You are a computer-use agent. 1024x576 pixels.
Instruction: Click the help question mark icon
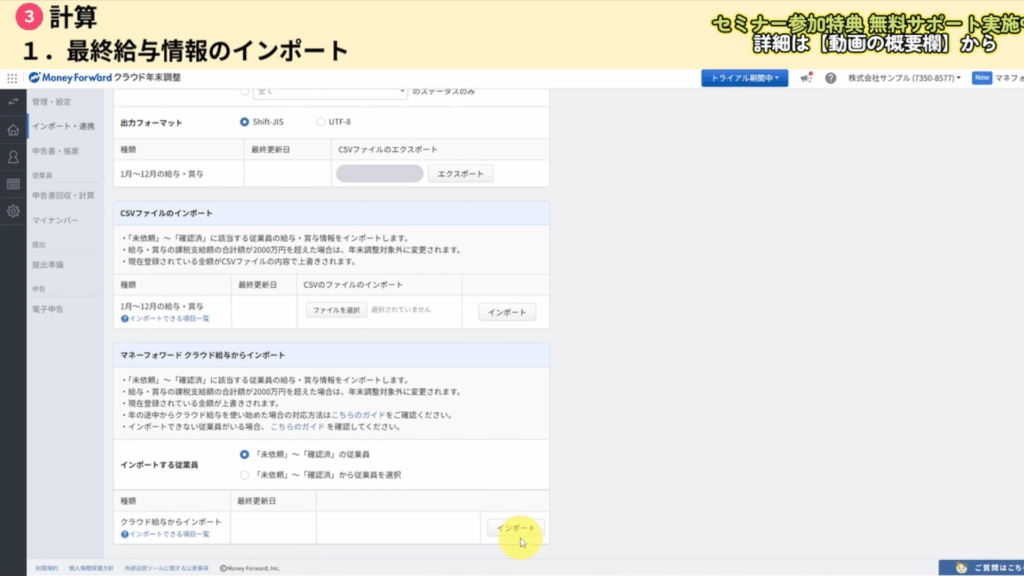(x=830, y=78)
